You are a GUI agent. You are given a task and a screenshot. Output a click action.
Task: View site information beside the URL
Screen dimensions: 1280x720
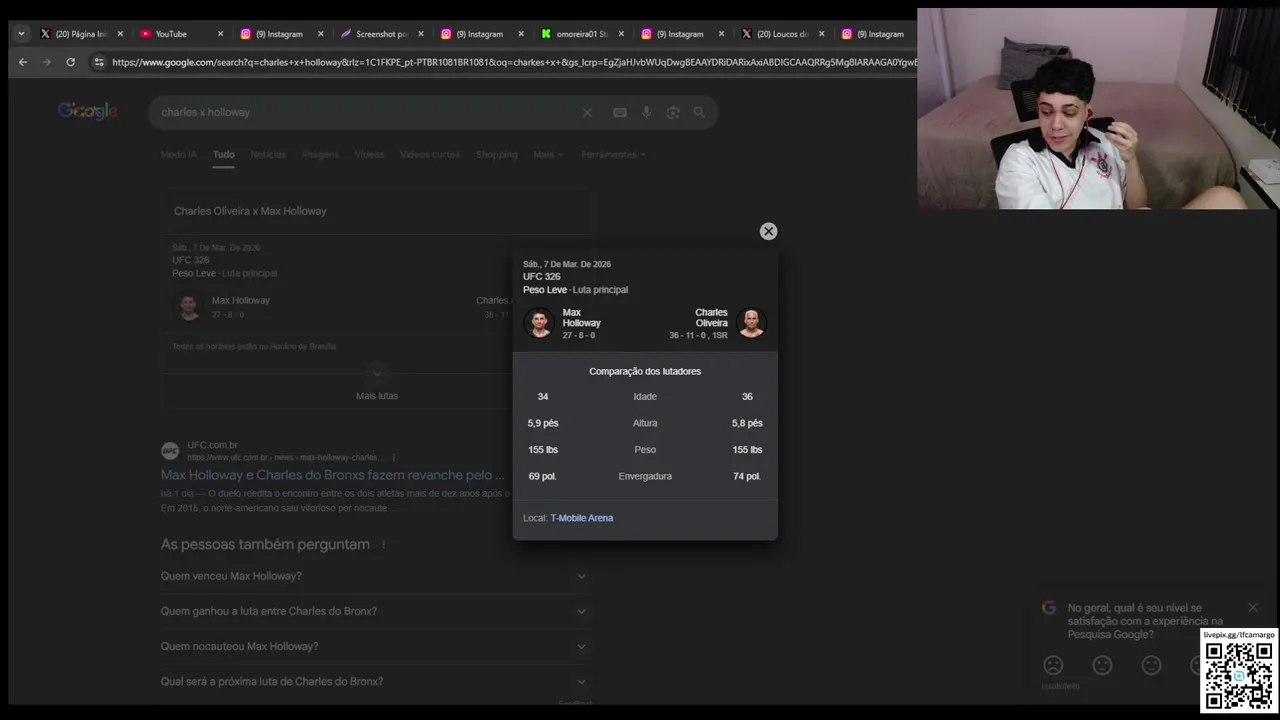pos(98,62)
